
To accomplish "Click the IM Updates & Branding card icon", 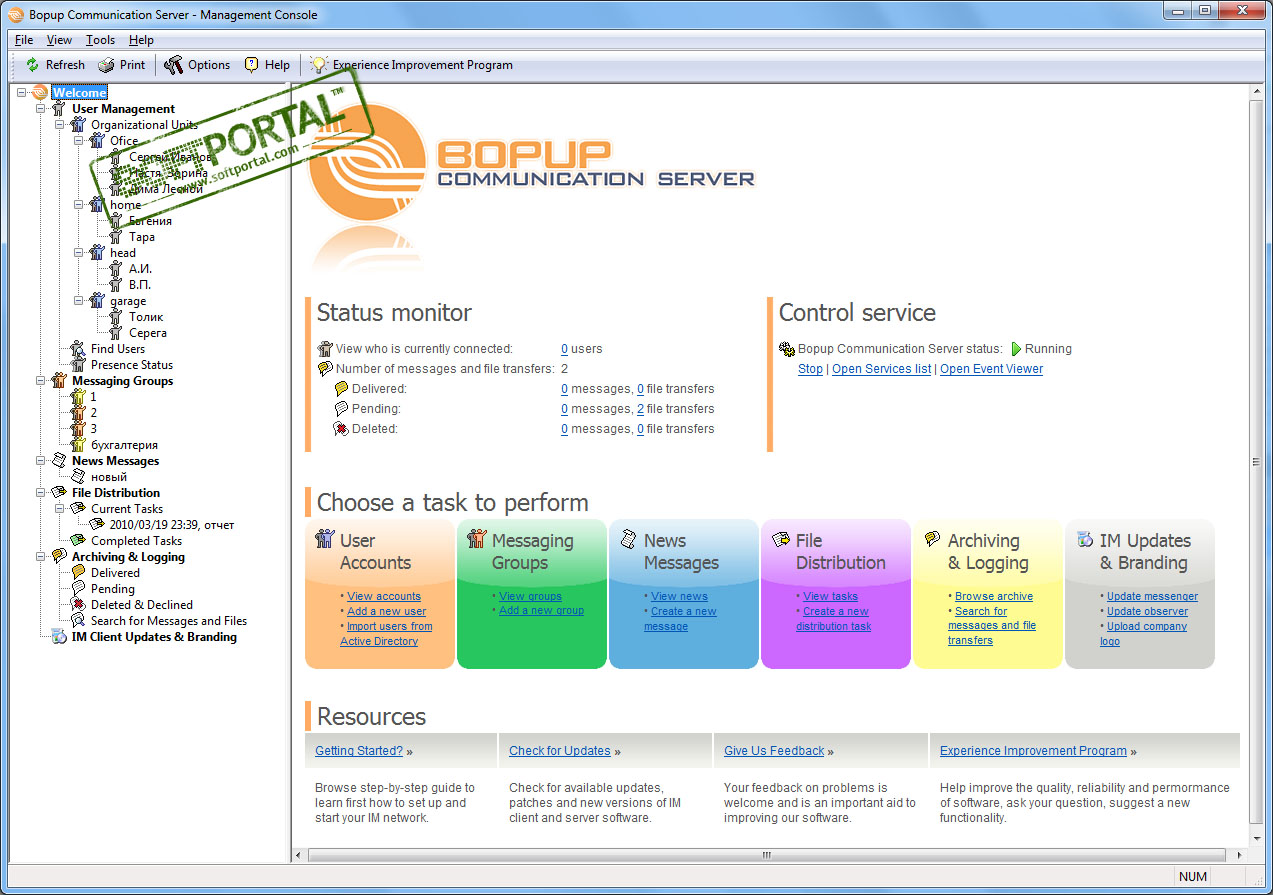I will (x=1085, y=539).
